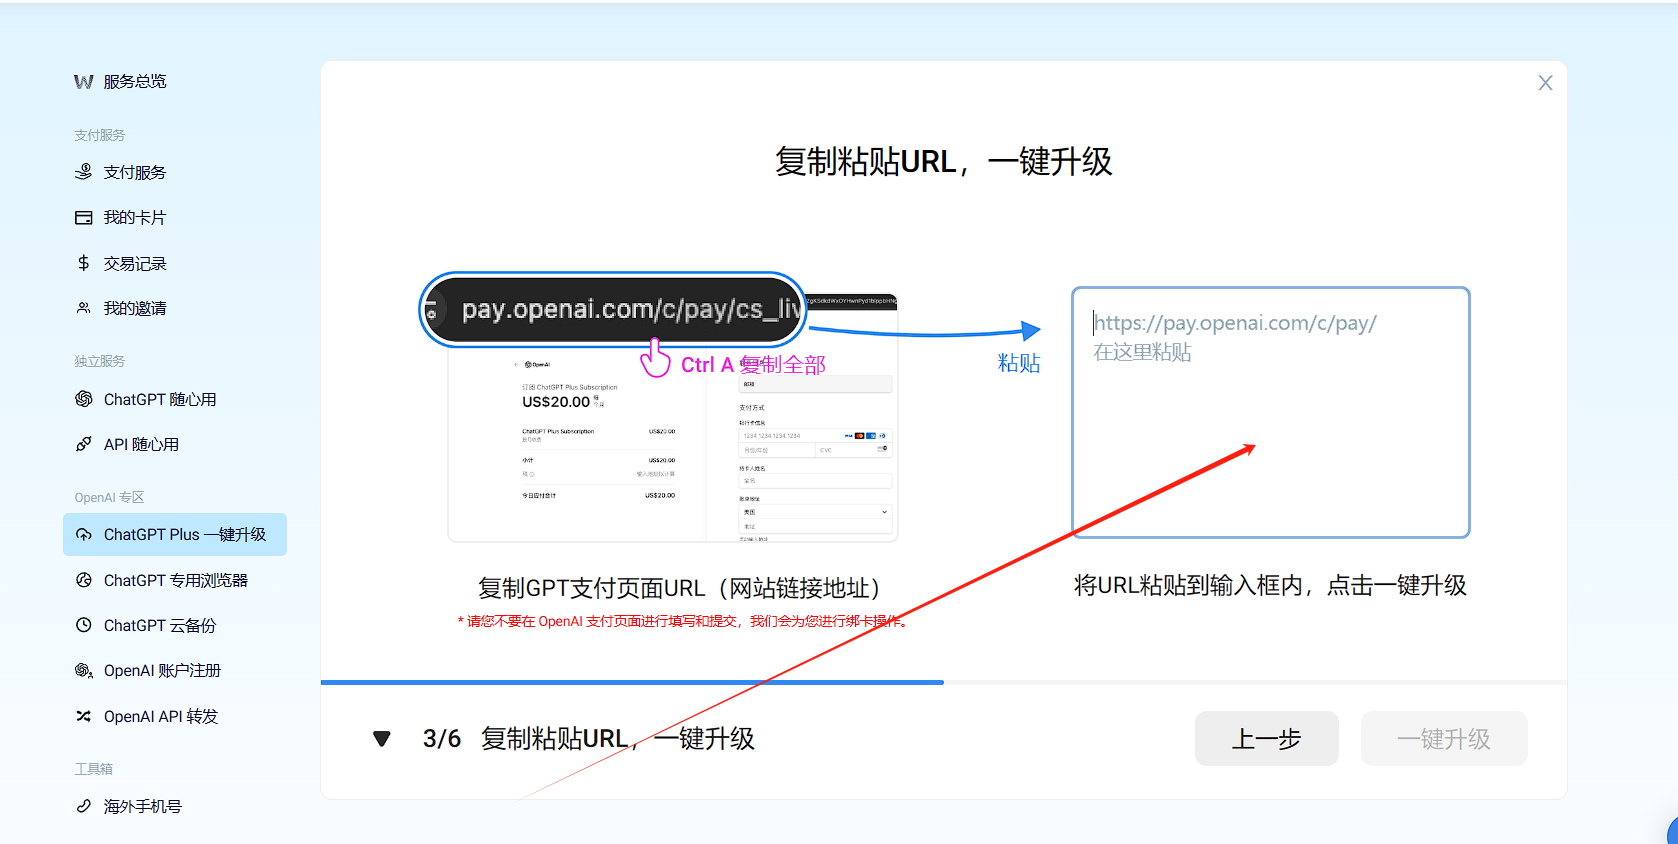
Task: Click the 交易记录 dollar sign icon
Action: 84,263
